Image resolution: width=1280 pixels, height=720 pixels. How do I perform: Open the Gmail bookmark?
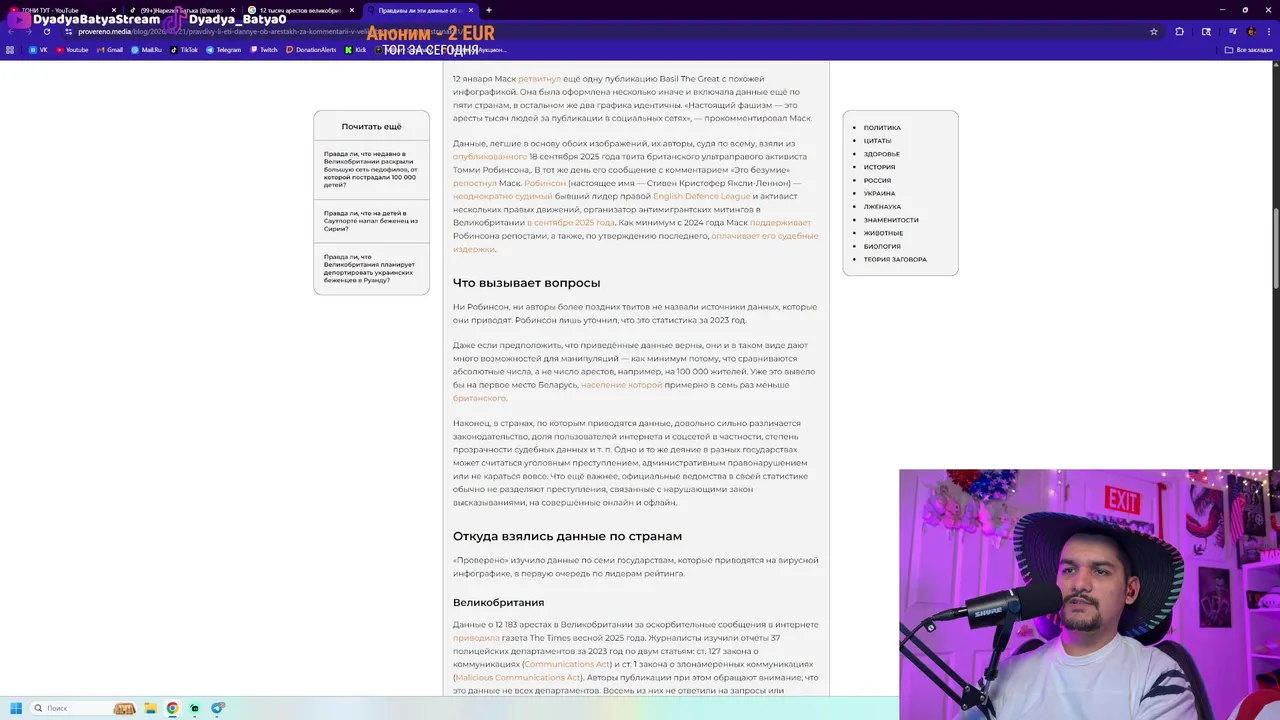pos(109,49)
